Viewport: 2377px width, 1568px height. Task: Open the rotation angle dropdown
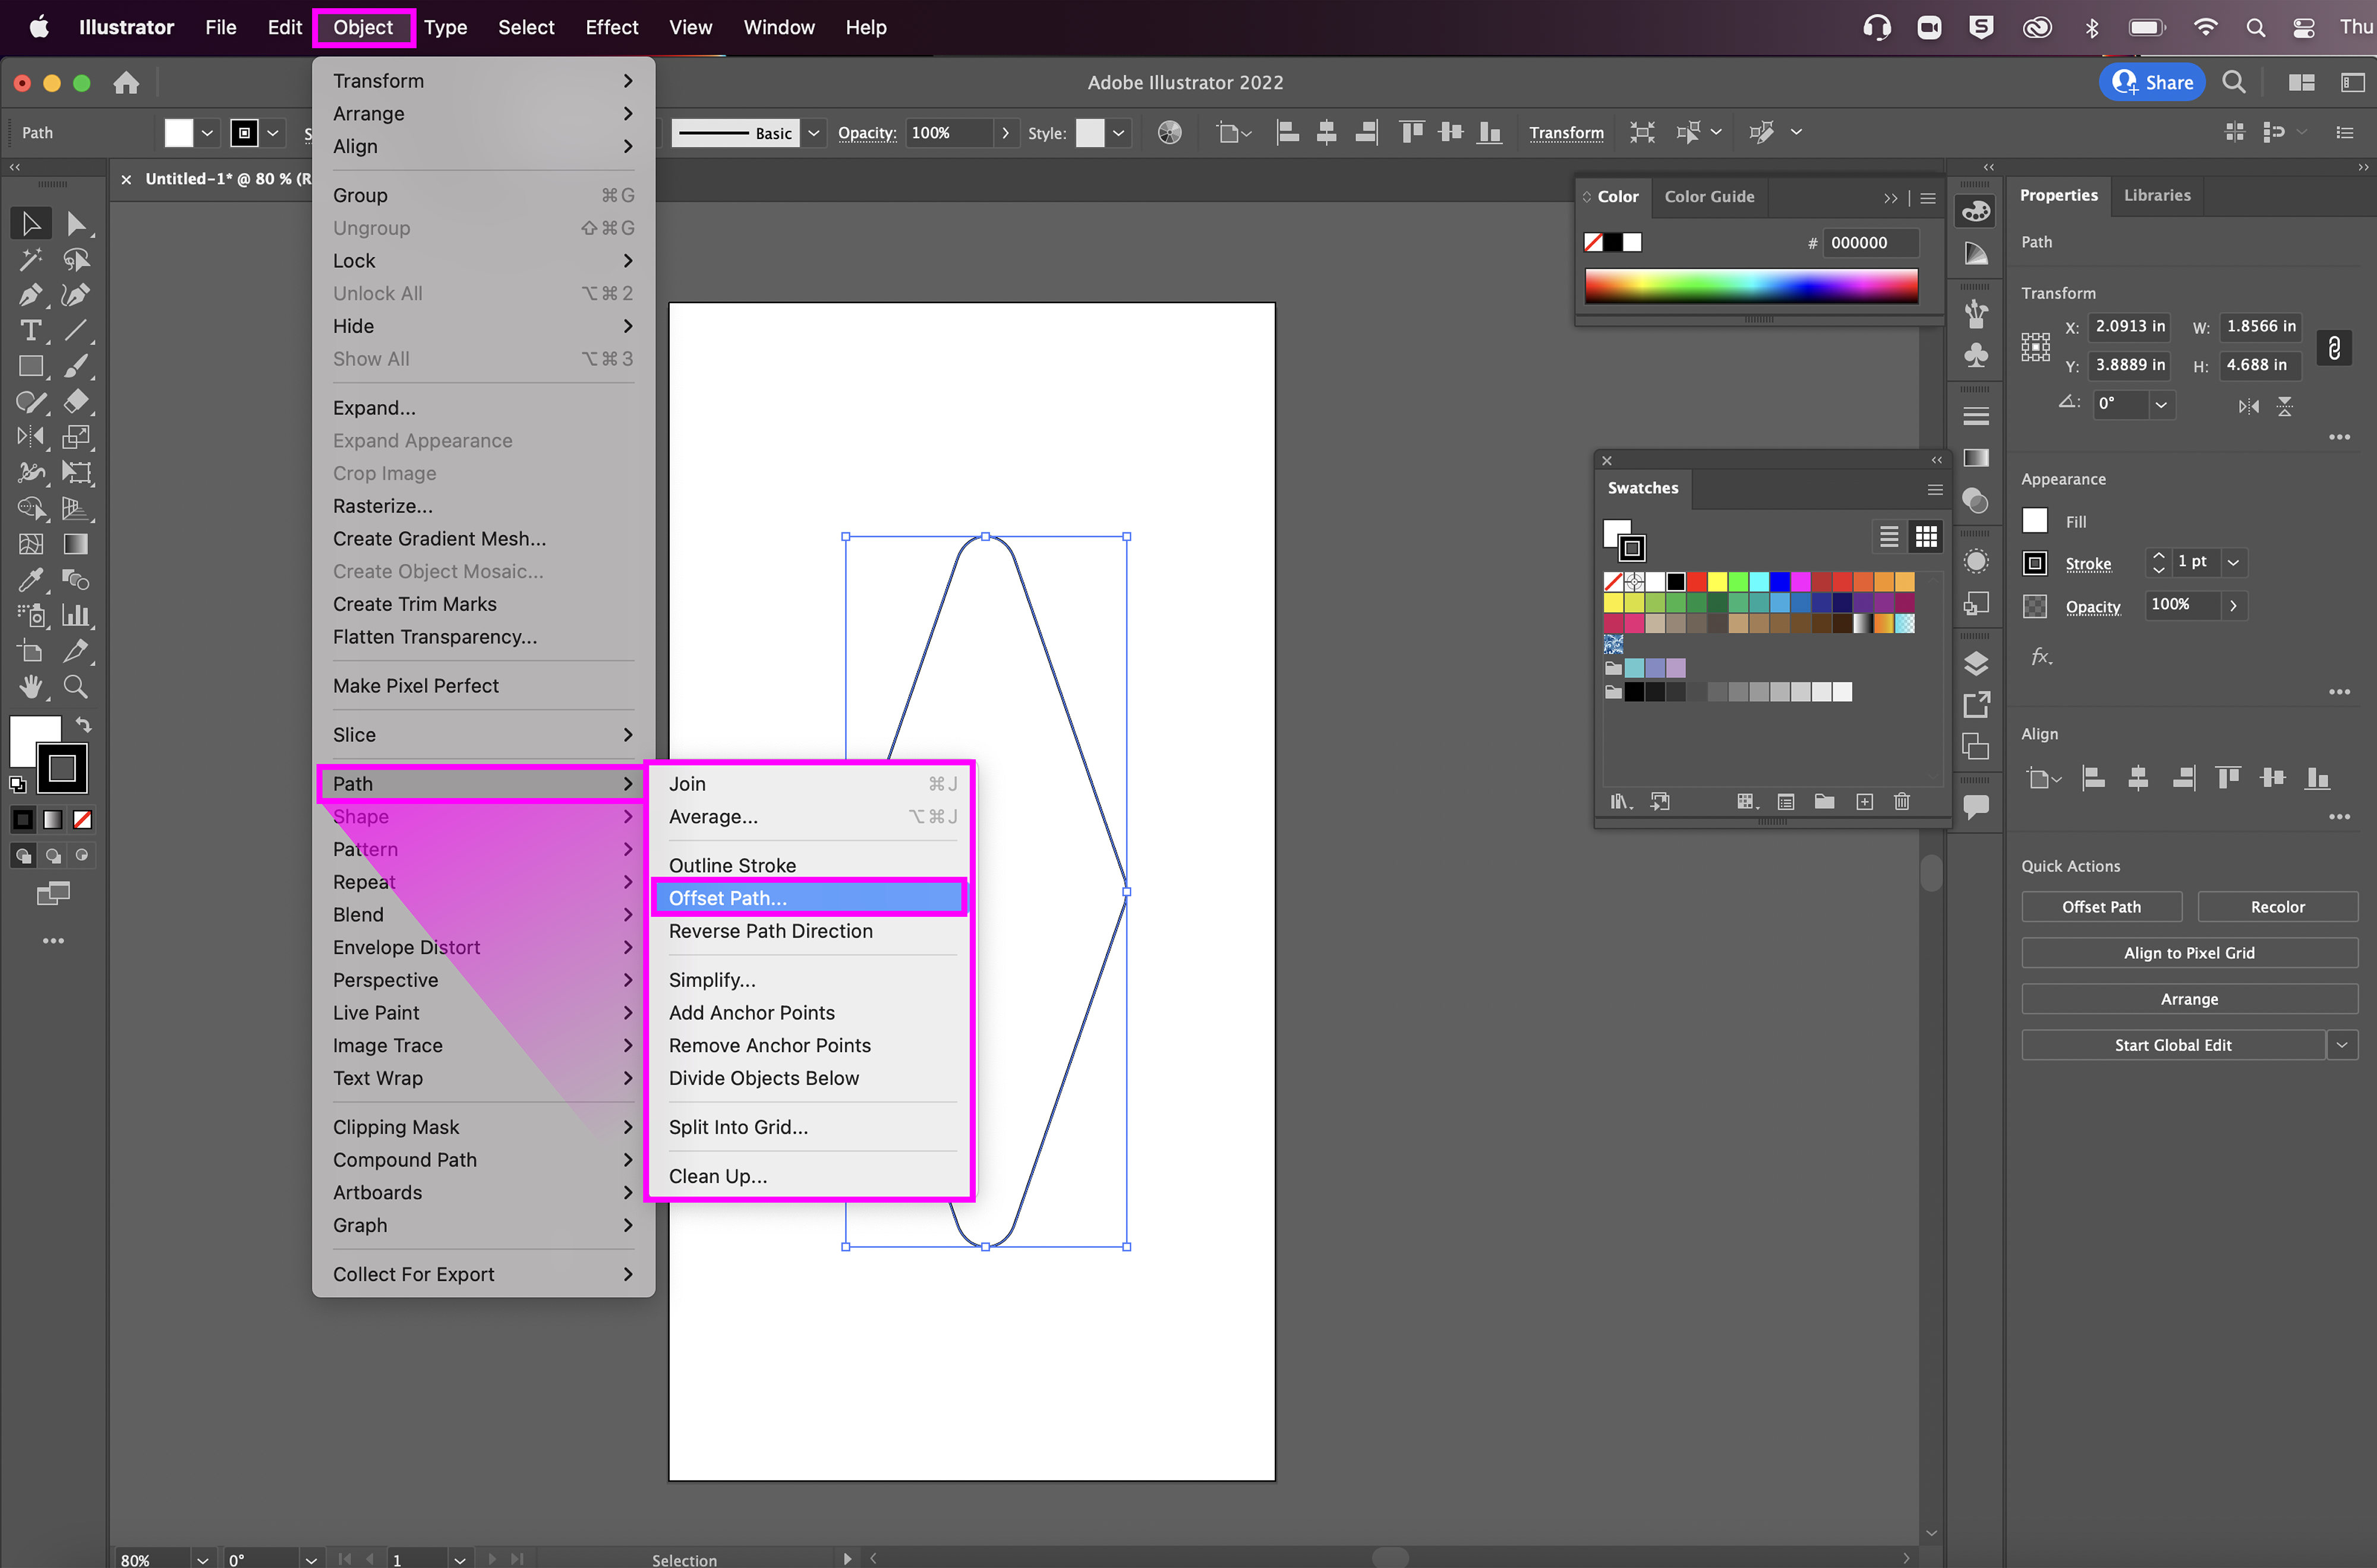click(x=2161, y=404)
